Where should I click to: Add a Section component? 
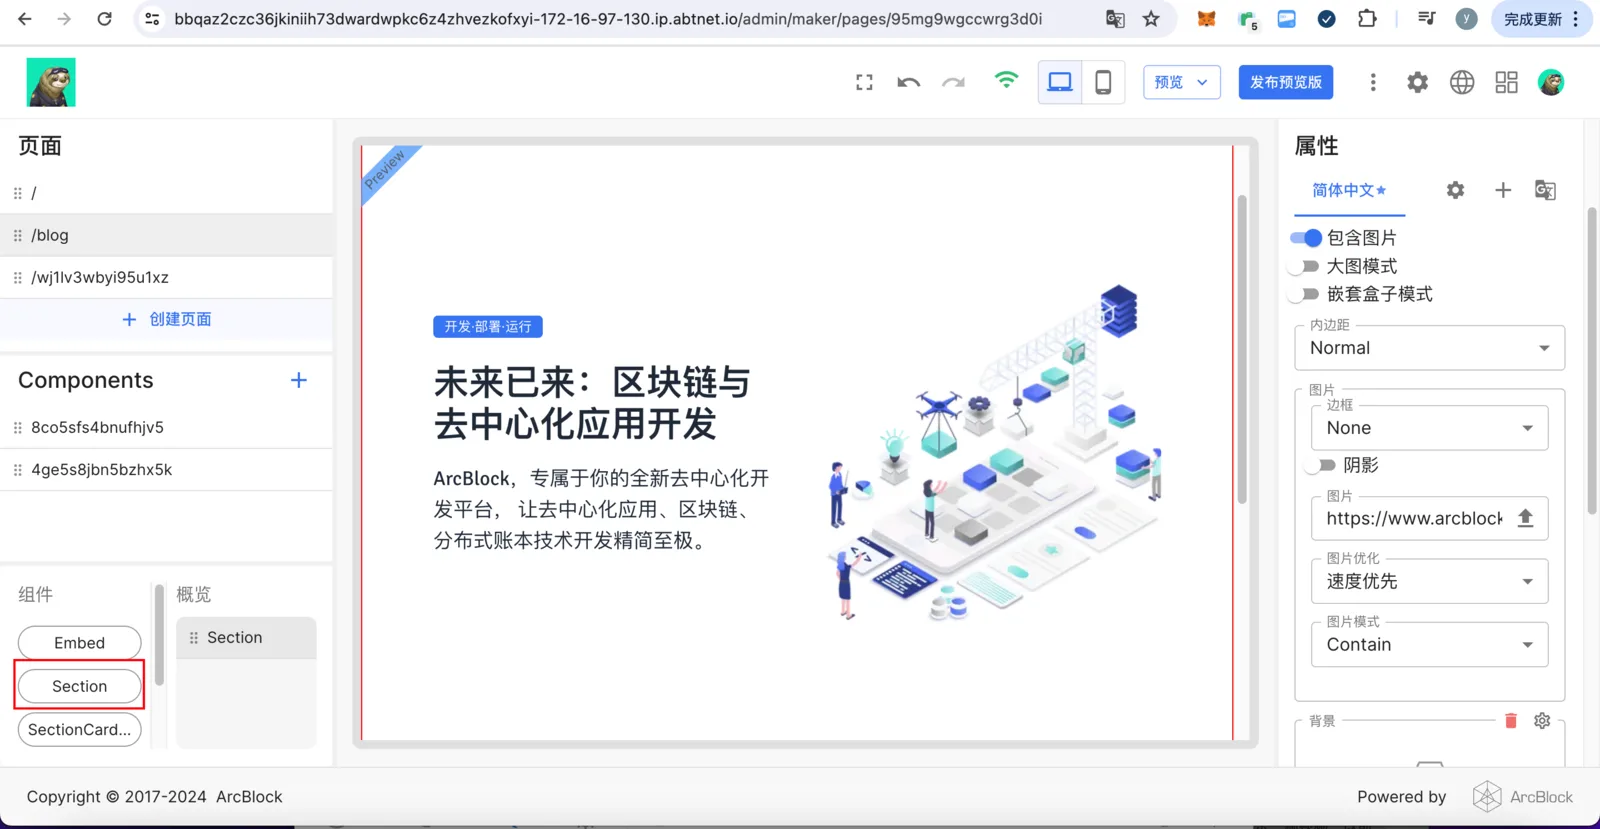[79, 686]
